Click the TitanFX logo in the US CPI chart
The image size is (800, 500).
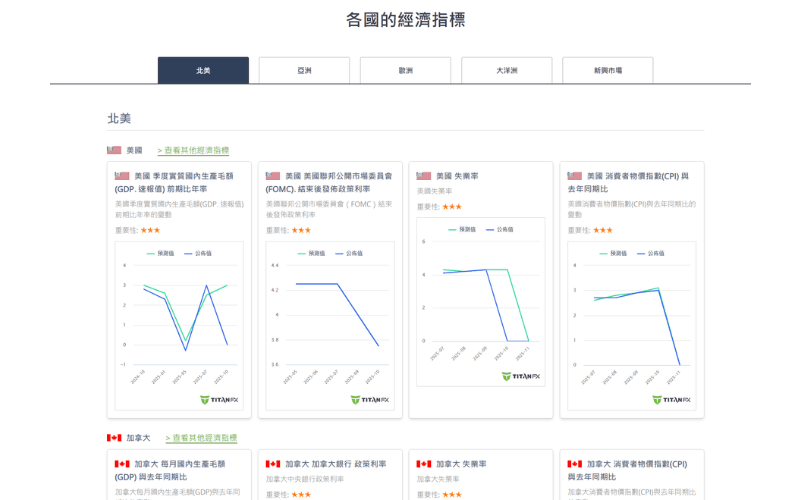[x=671, y=399]
